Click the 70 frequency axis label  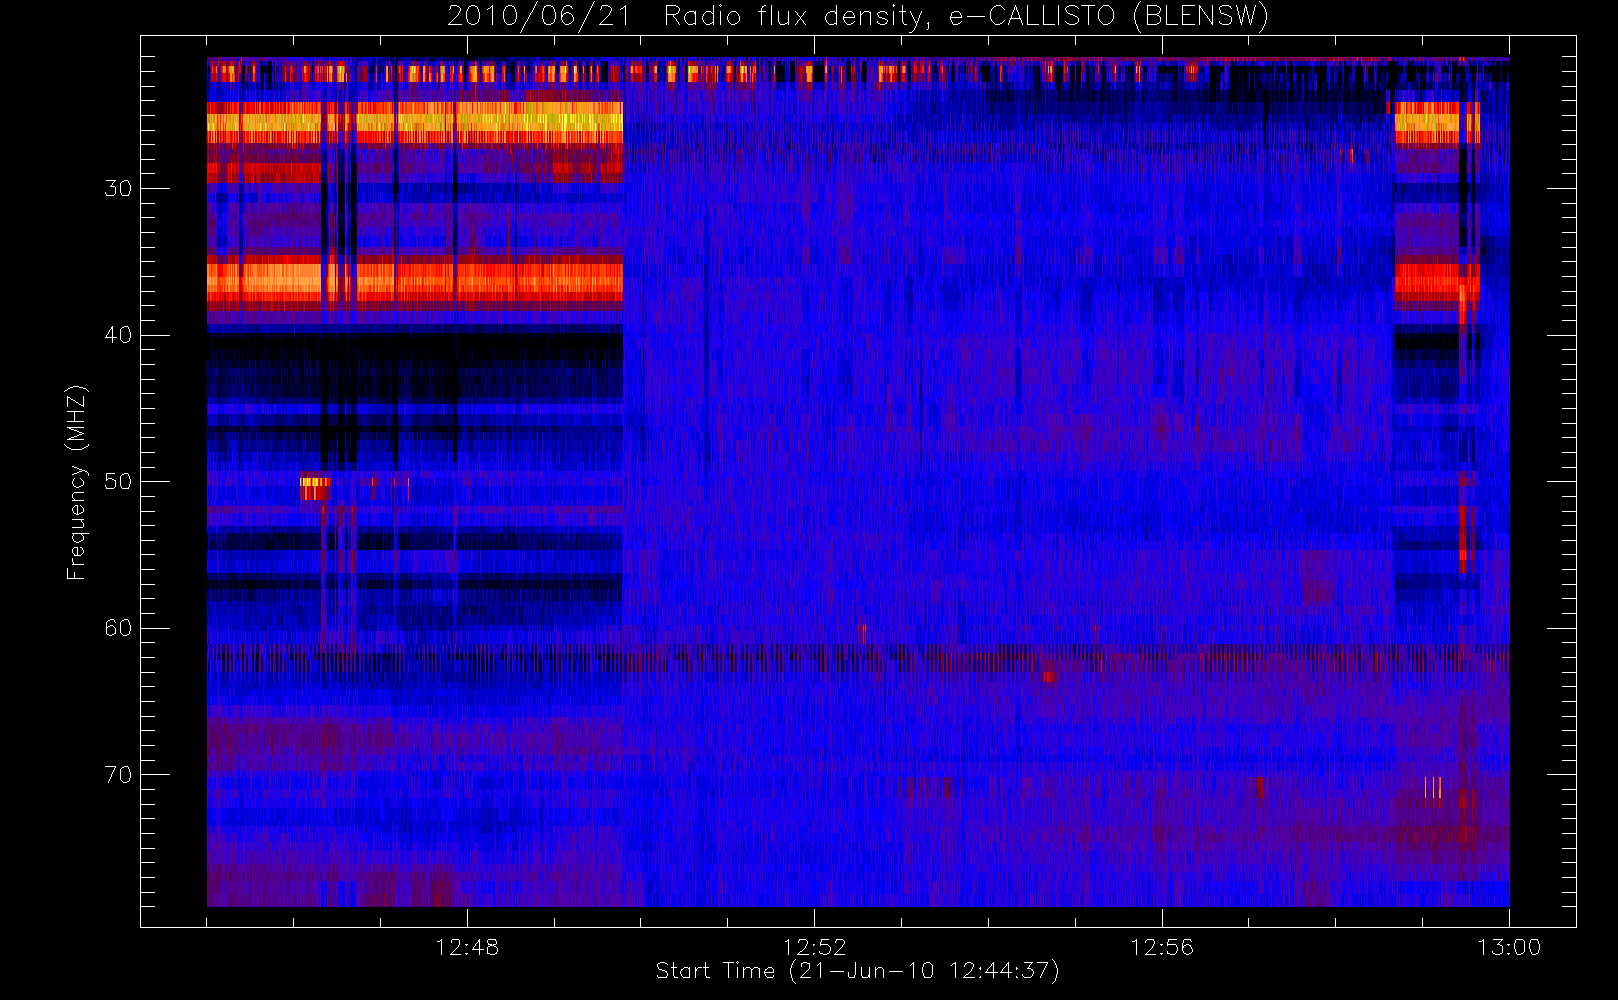pos(118,774)
